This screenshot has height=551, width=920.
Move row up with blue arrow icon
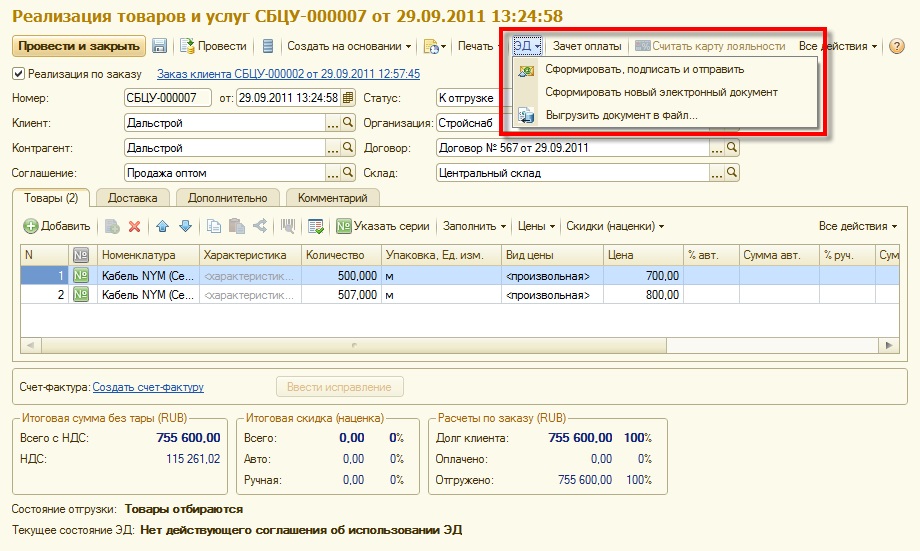click(163, 227)
